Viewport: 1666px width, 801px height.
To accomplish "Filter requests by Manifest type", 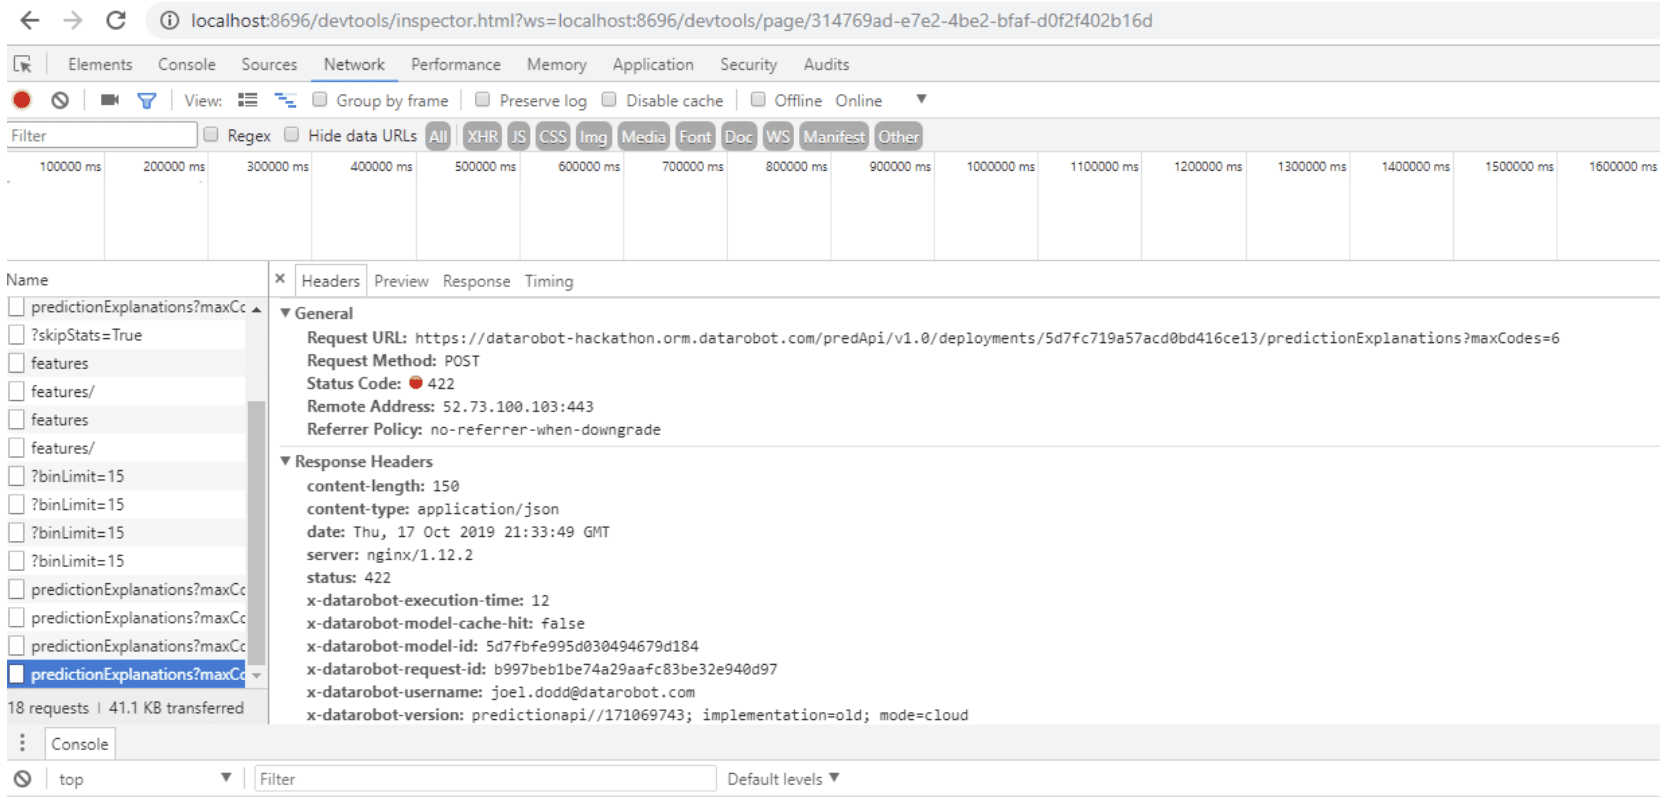I will (834, 136).
